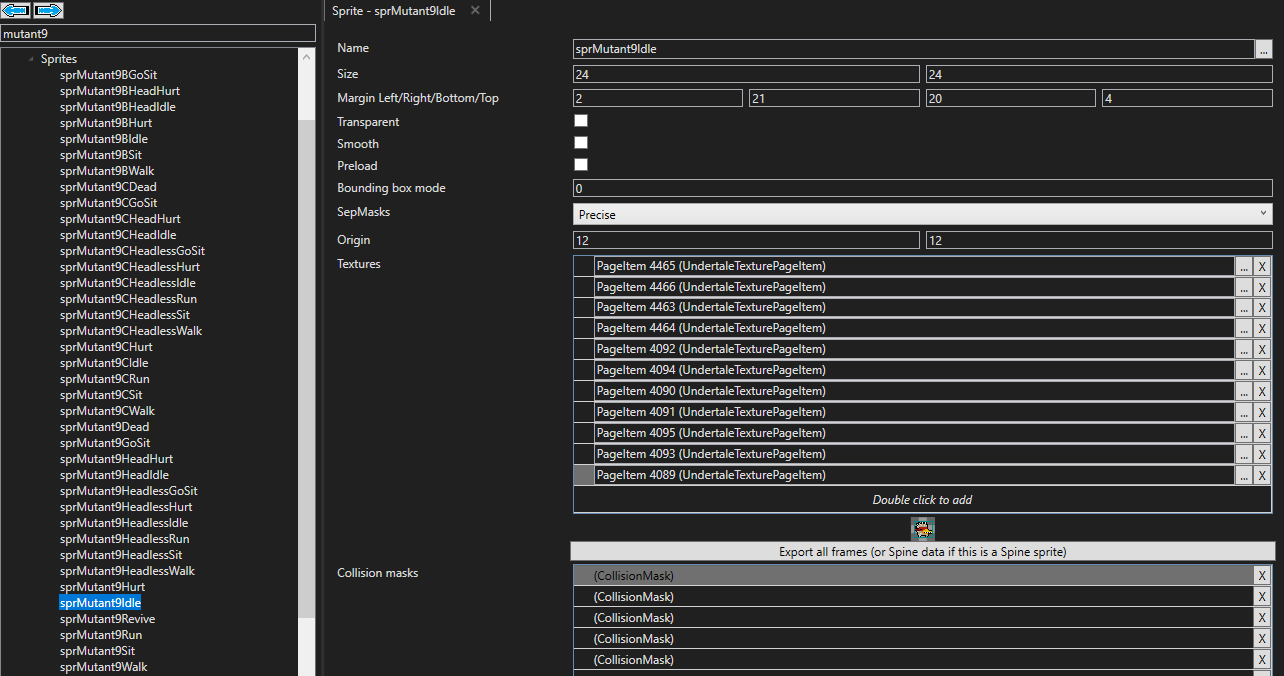The width and height of the screenshot is (1284, 676).
Task: Switch to the Sprite - sprMutant9Idle tab
Action: pos(397,10)
